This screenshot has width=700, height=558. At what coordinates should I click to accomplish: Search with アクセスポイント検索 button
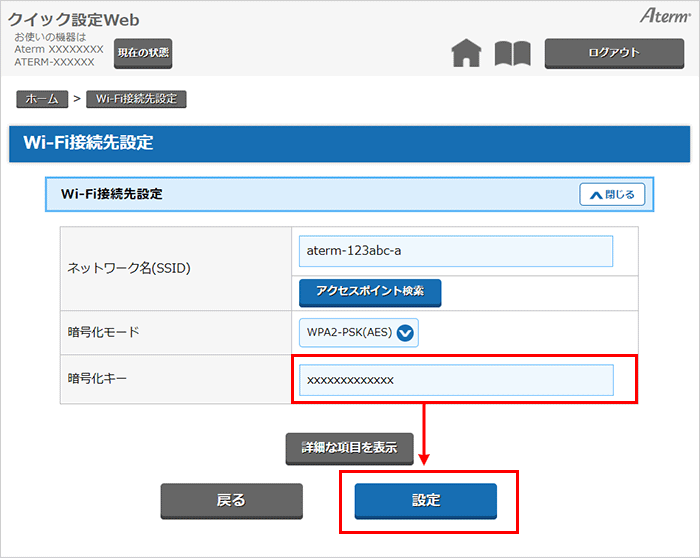click(x=370, y=292)
